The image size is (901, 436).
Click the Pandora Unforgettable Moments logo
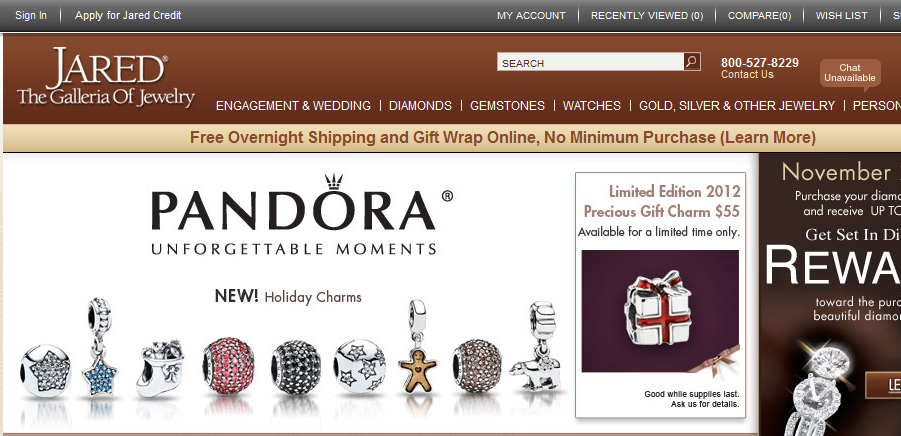(301, 215)
